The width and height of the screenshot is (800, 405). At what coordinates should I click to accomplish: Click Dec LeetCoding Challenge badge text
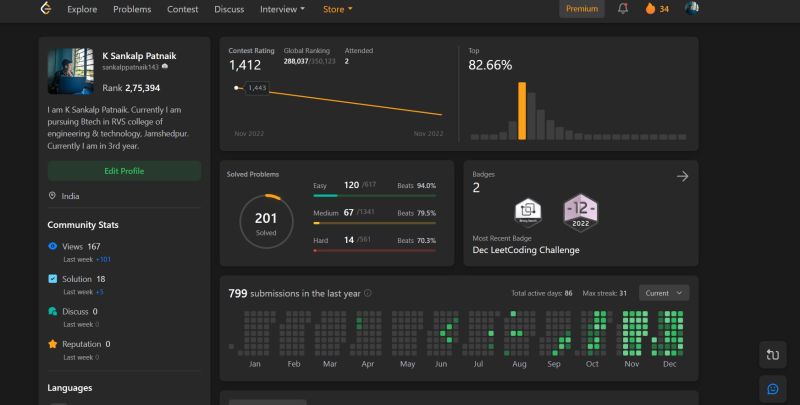(526, 250)
